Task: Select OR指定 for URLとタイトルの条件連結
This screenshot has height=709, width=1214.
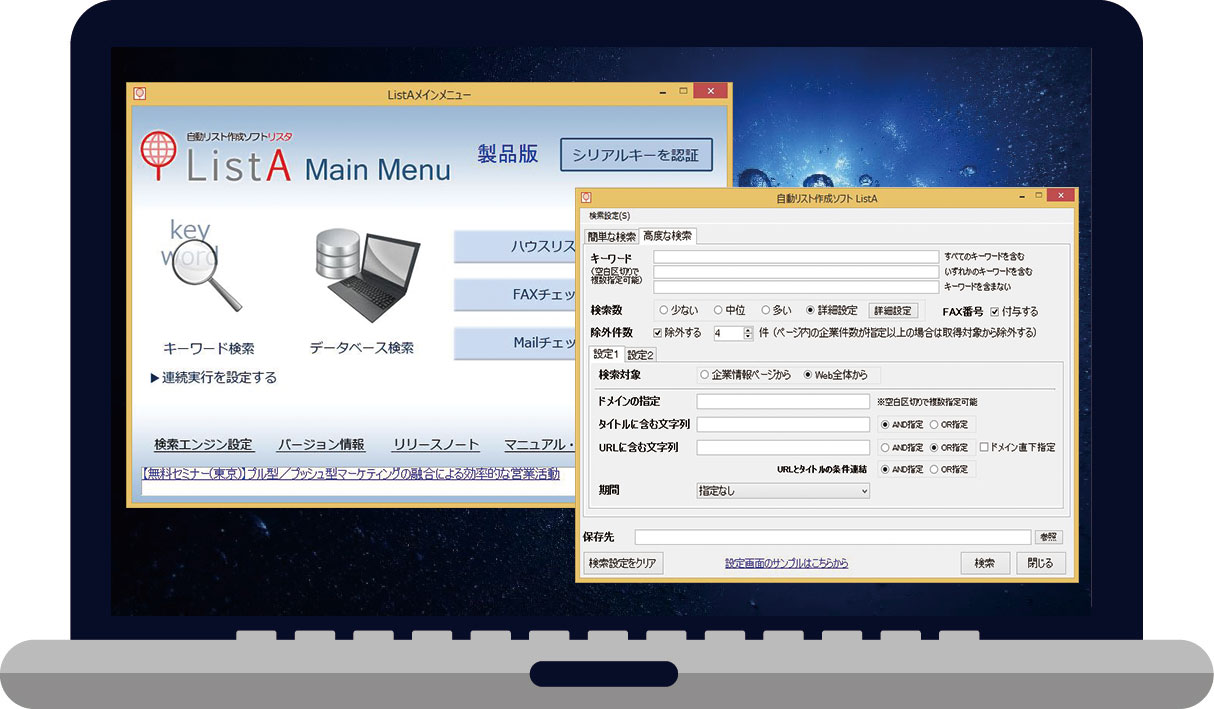Action: coord(935,469)
